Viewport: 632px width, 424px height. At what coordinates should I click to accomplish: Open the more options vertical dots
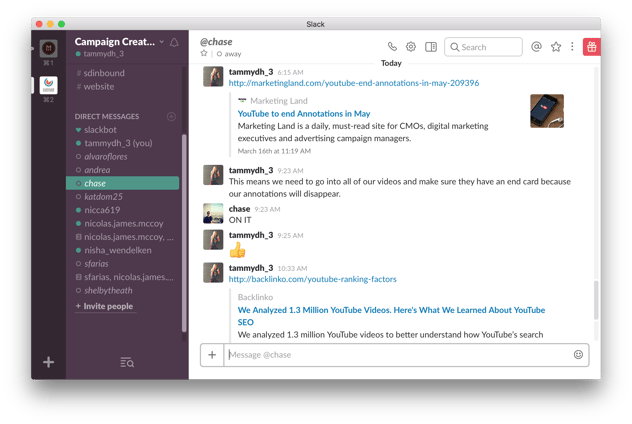[x=572, y=47]
